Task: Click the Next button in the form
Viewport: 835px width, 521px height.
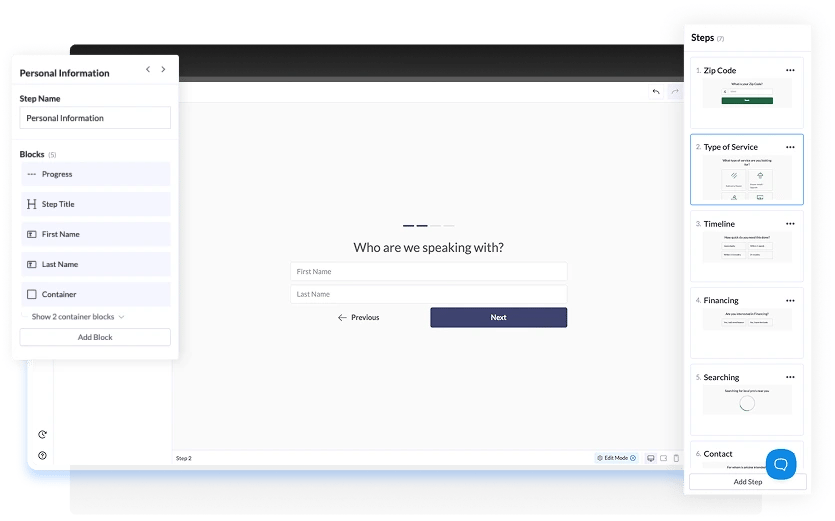Action: (x=498, y=317)
